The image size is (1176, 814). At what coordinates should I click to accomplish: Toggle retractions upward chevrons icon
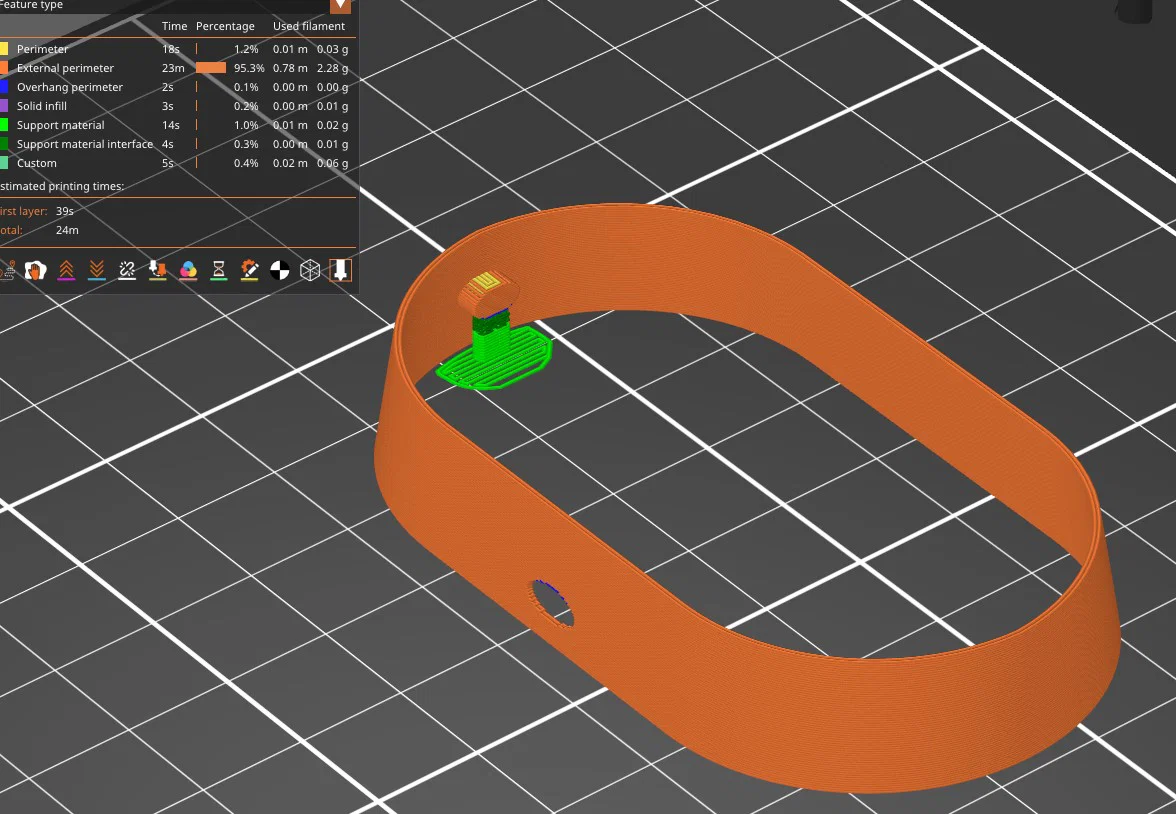point(66,270)
